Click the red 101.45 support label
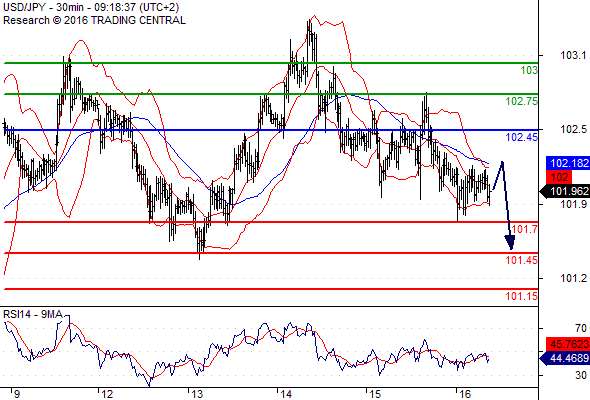The width and height of the screenshot is (590, 400). click(x=522, y=260)
